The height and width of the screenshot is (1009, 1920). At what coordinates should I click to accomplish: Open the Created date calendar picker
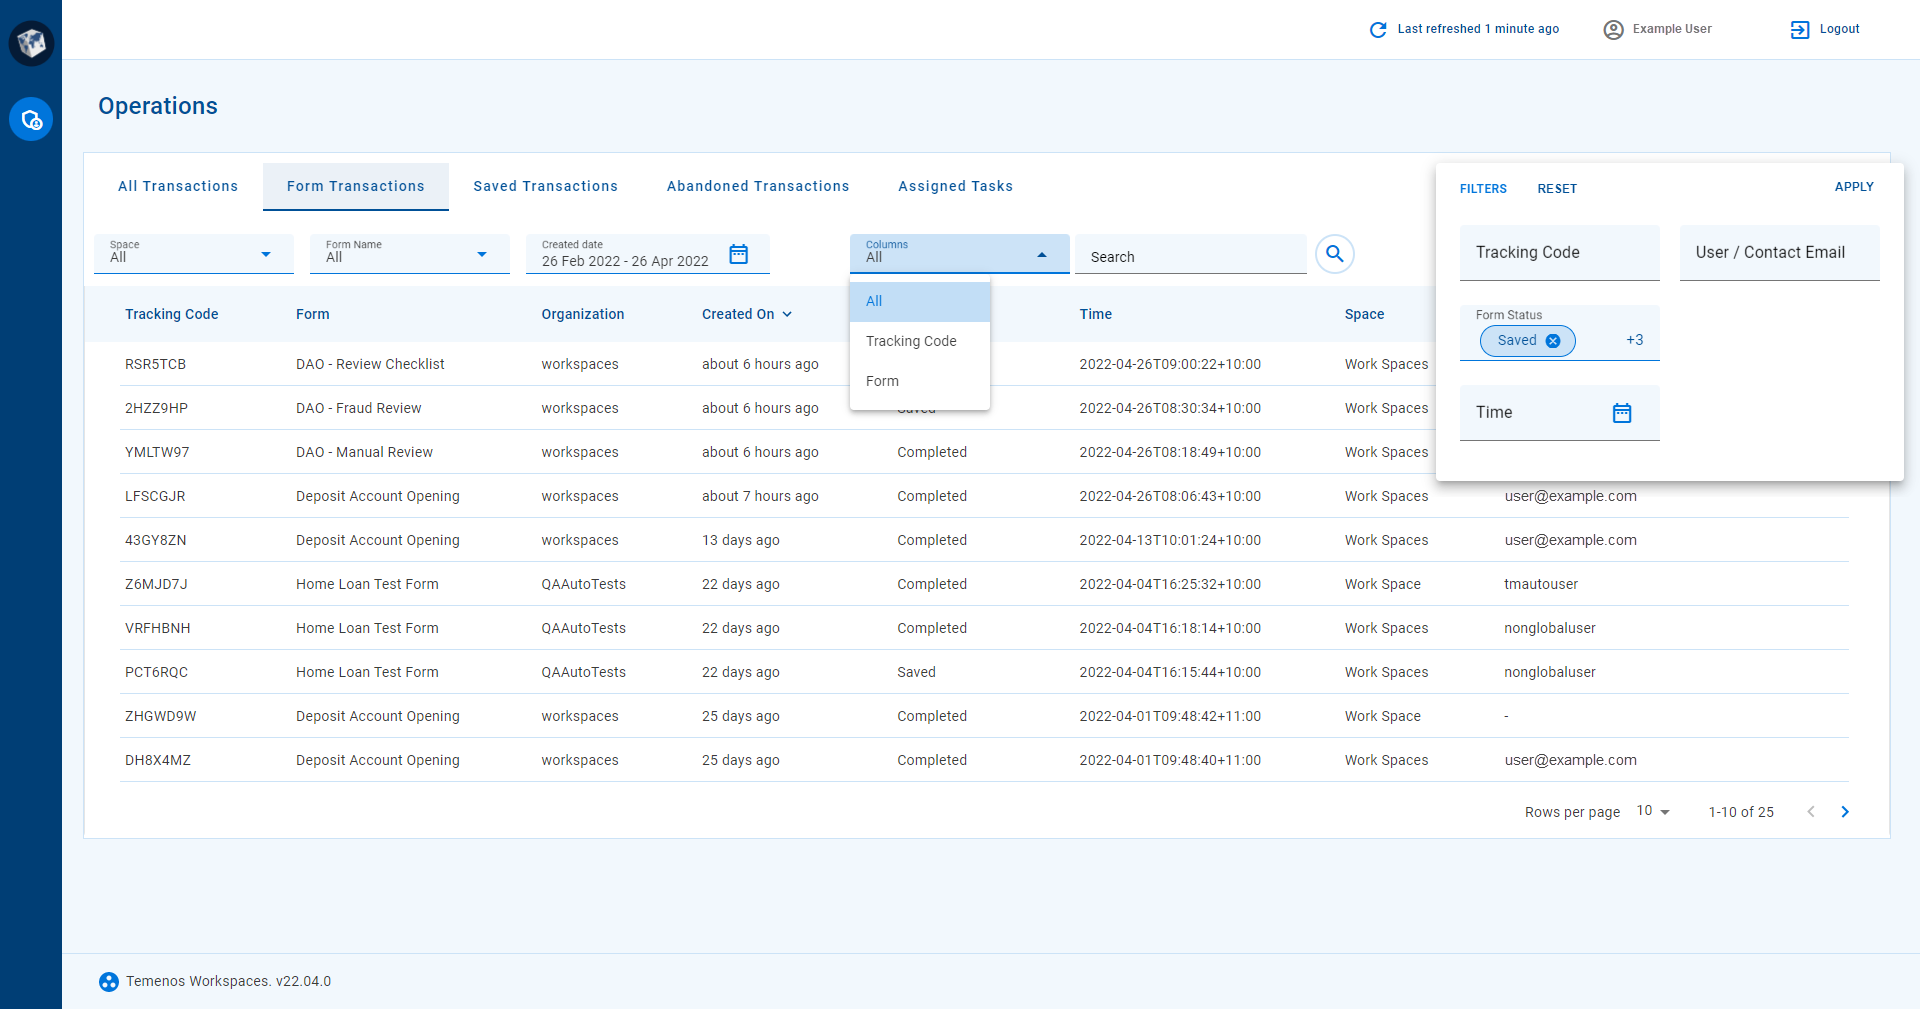[x=738, y=254]
